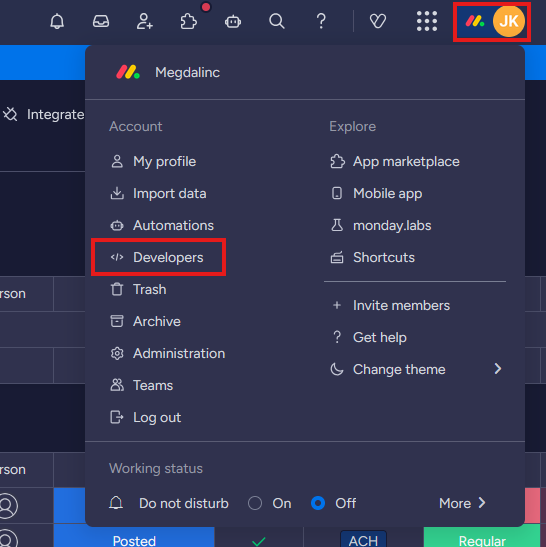Open the apps puzzle-piece icon in top bar
This screenshot has height=547, width=546.
pyautogui.click(x=188, y=22)
